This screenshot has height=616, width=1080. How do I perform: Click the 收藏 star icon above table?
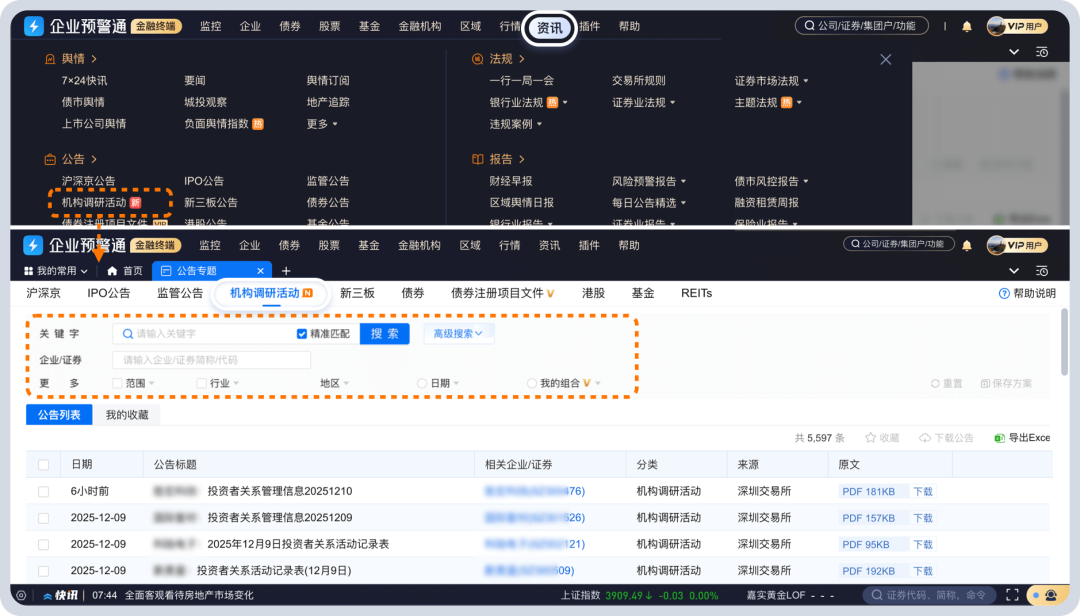click(x=870, y=438)
